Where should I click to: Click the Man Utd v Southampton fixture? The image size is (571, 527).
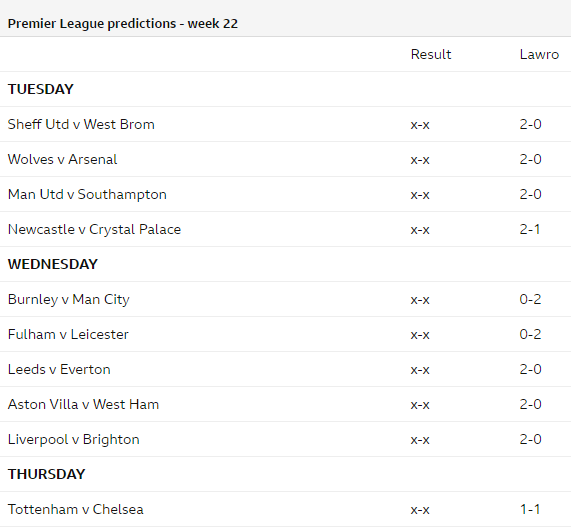[87, 194]
